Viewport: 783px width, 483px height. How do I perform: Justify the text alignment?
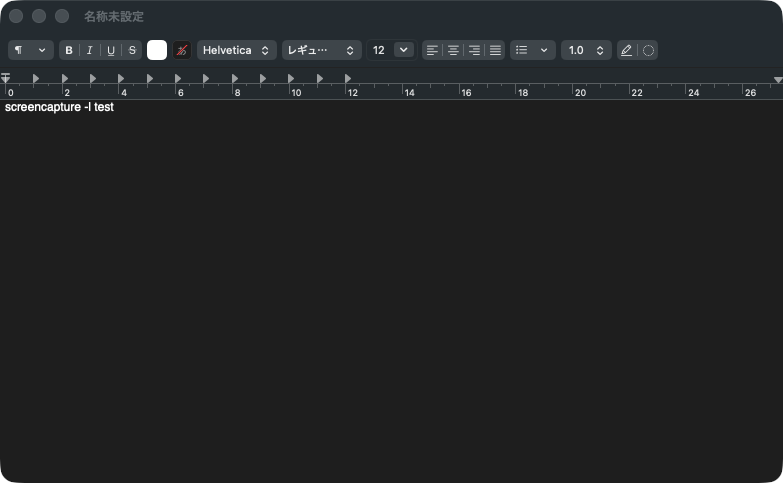click(x=495, y=50)
